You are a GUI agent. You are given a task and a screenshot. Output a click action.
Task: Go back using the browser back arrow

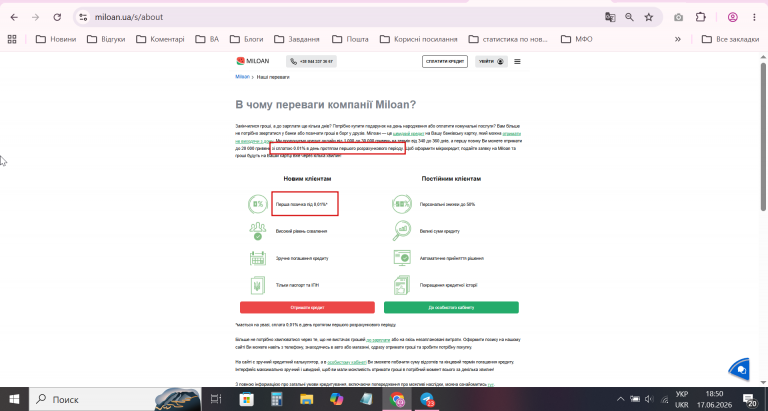click(x=14, y=17)
